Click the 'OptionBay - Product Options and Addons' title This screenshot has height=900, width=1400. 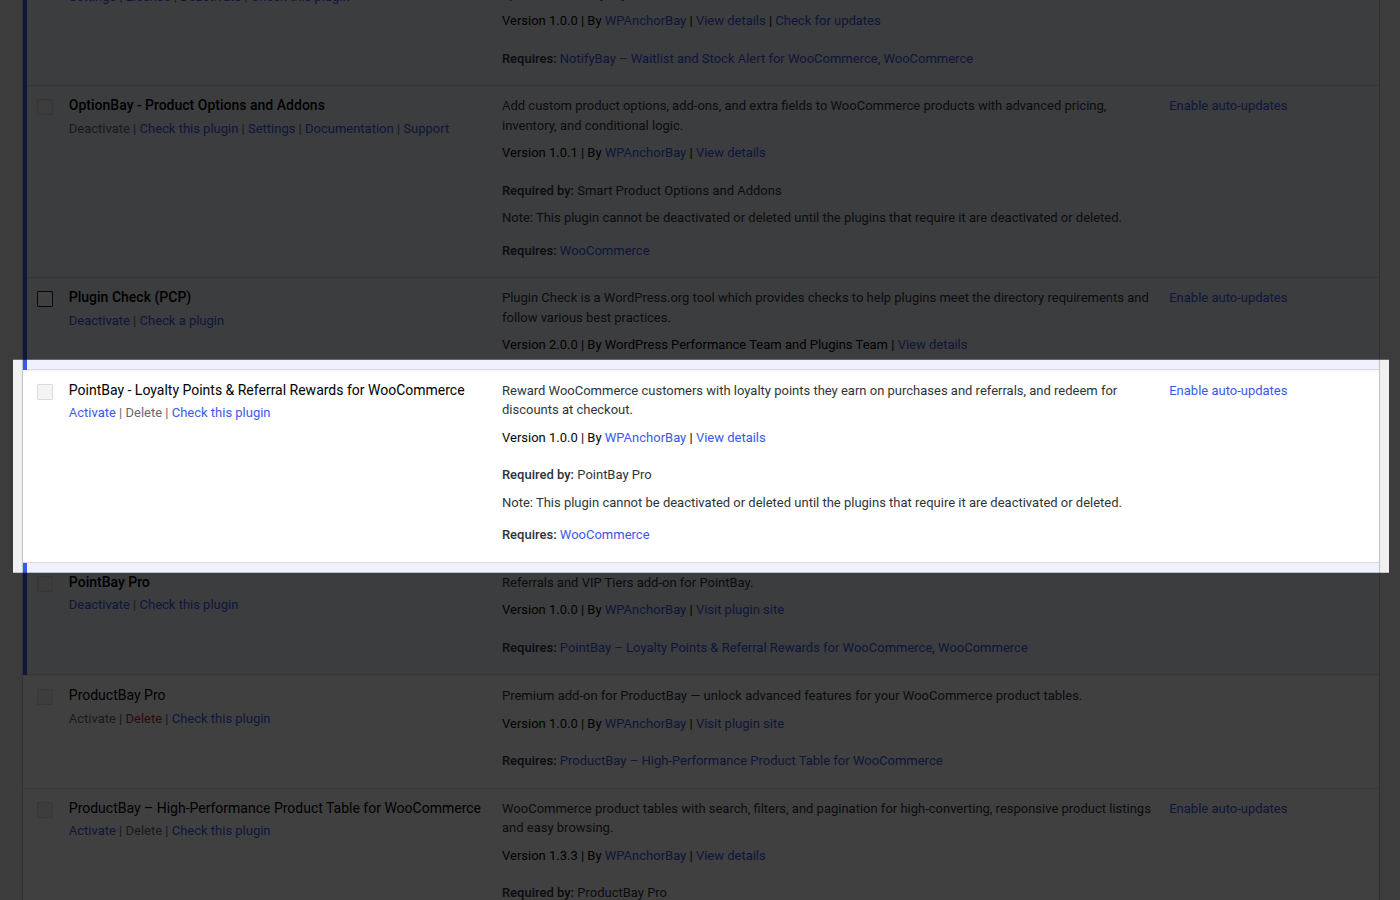(197, 105)
